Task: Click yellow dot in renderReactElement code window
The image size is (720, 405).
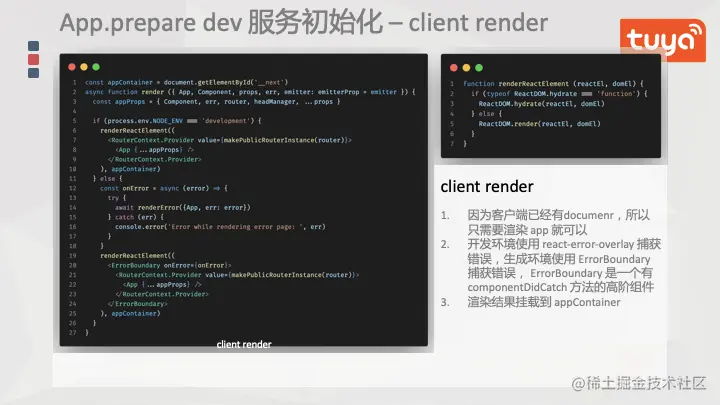Action: [x=466, y=68]
